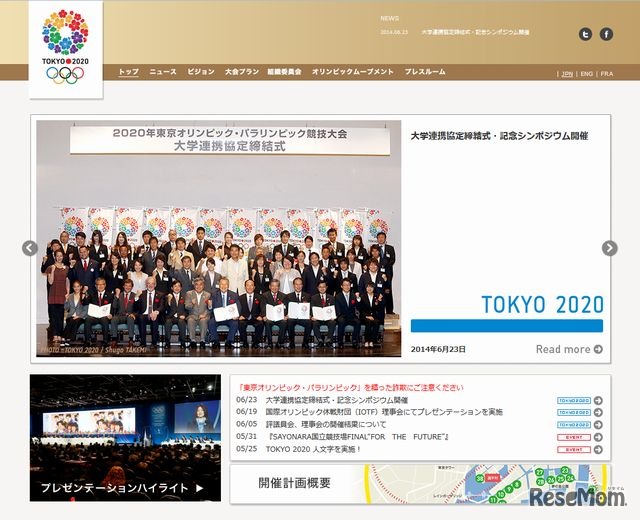Click the date 2014年6月23日

click(438, 349)
